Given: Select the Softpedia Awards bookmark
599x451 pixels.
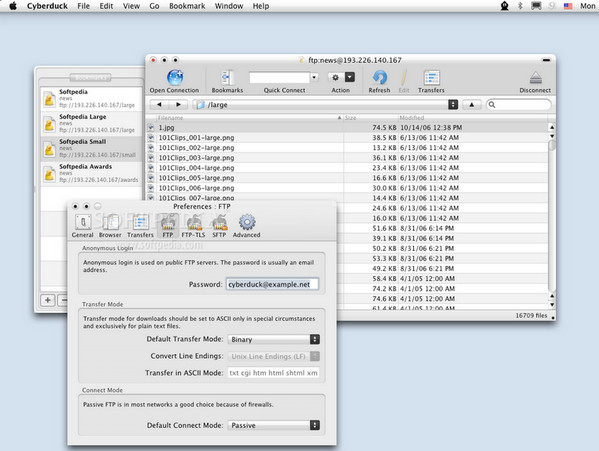Looking at the screenshot, I should click(91, 174).
